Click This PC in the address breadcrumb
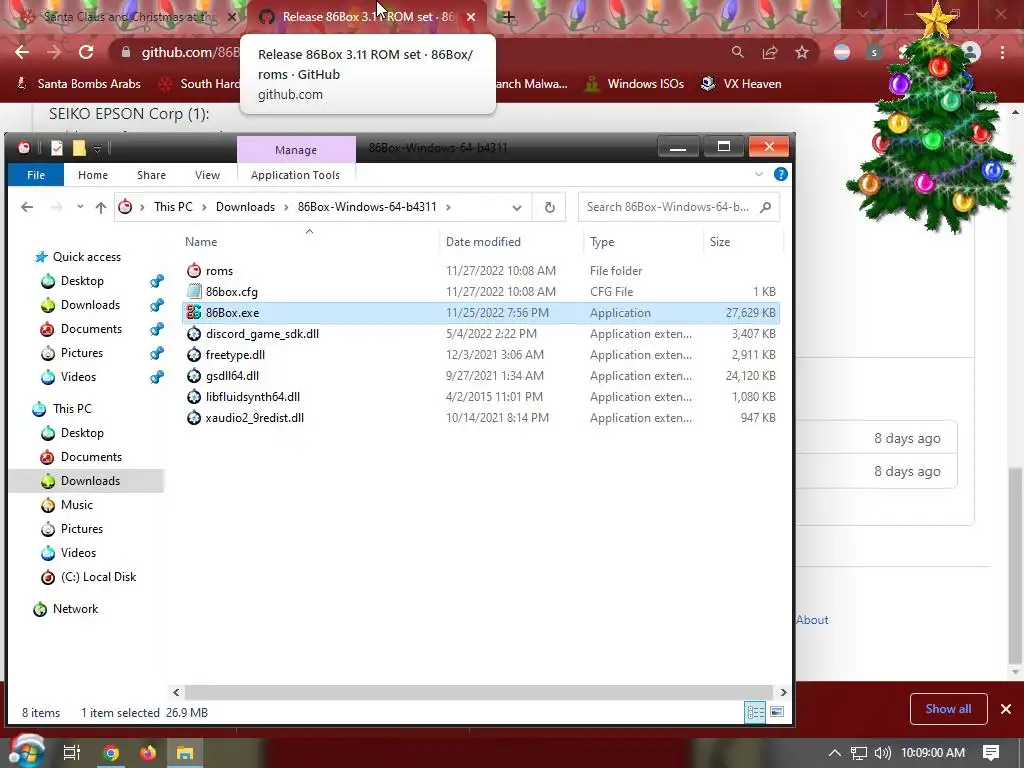 point(173,207)
